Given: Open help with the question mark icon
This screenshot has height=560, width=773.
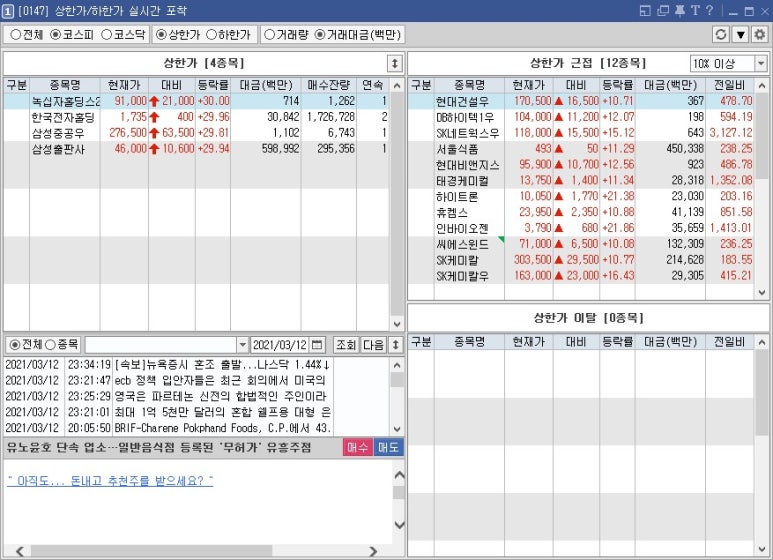Looking at the screenshot, I should coord(709,10).
